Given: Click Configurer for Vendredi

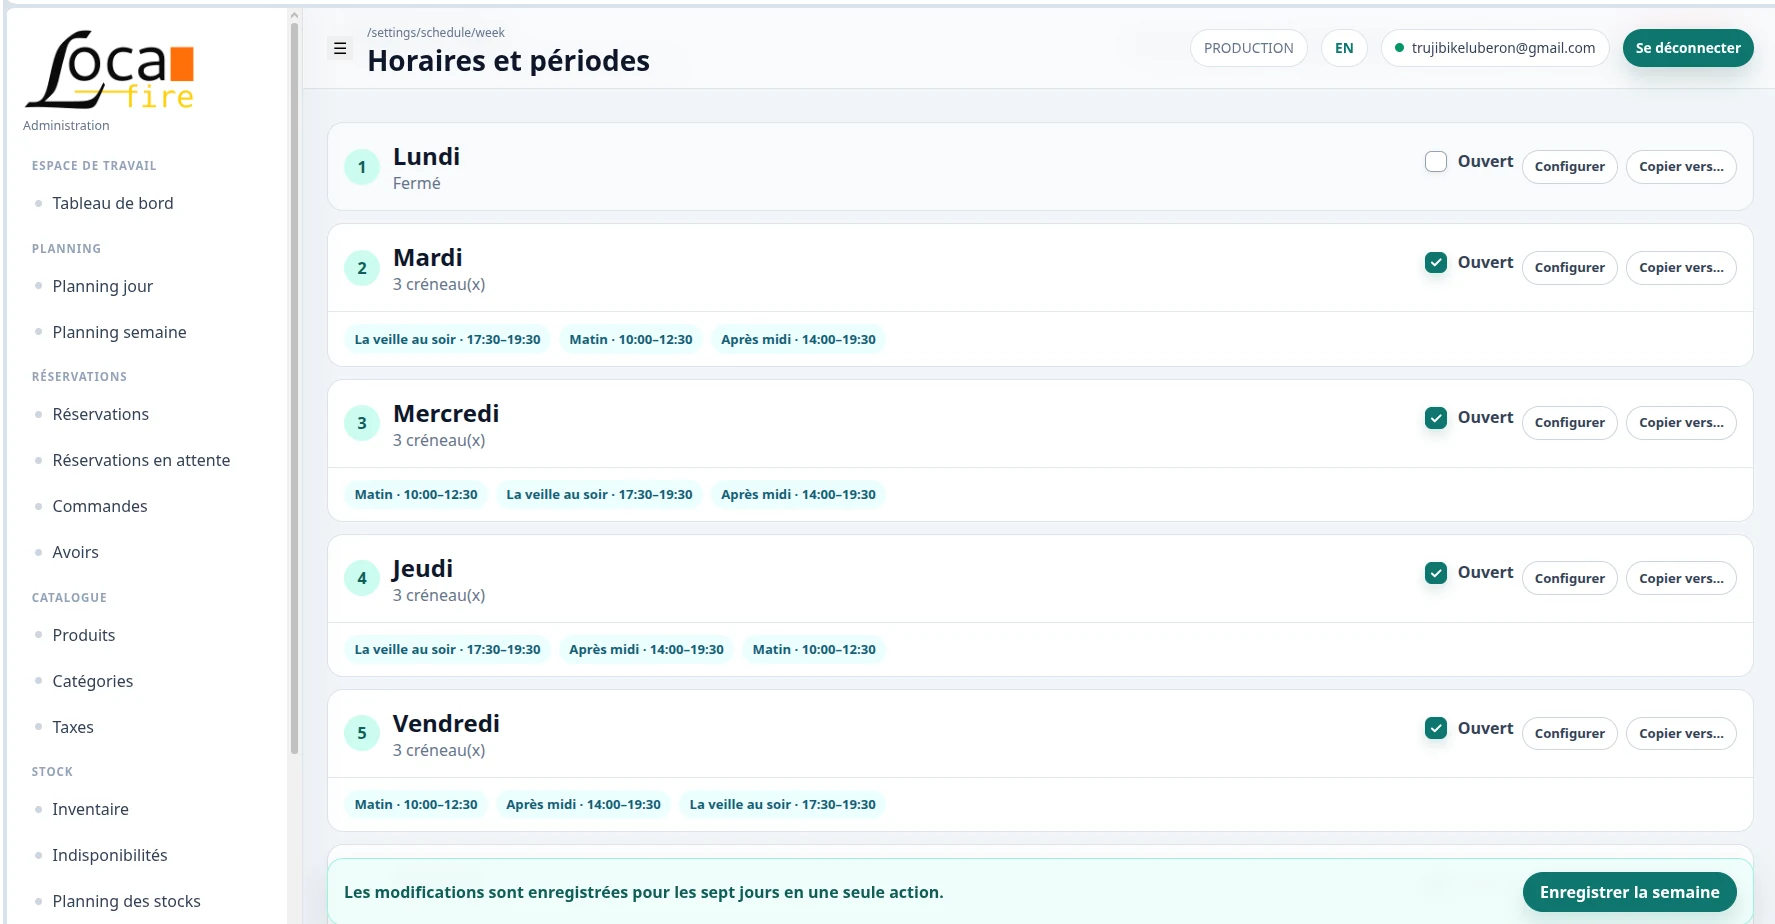Looking at the screenshot, I should pyautogui.click(x=1569, y=733).
